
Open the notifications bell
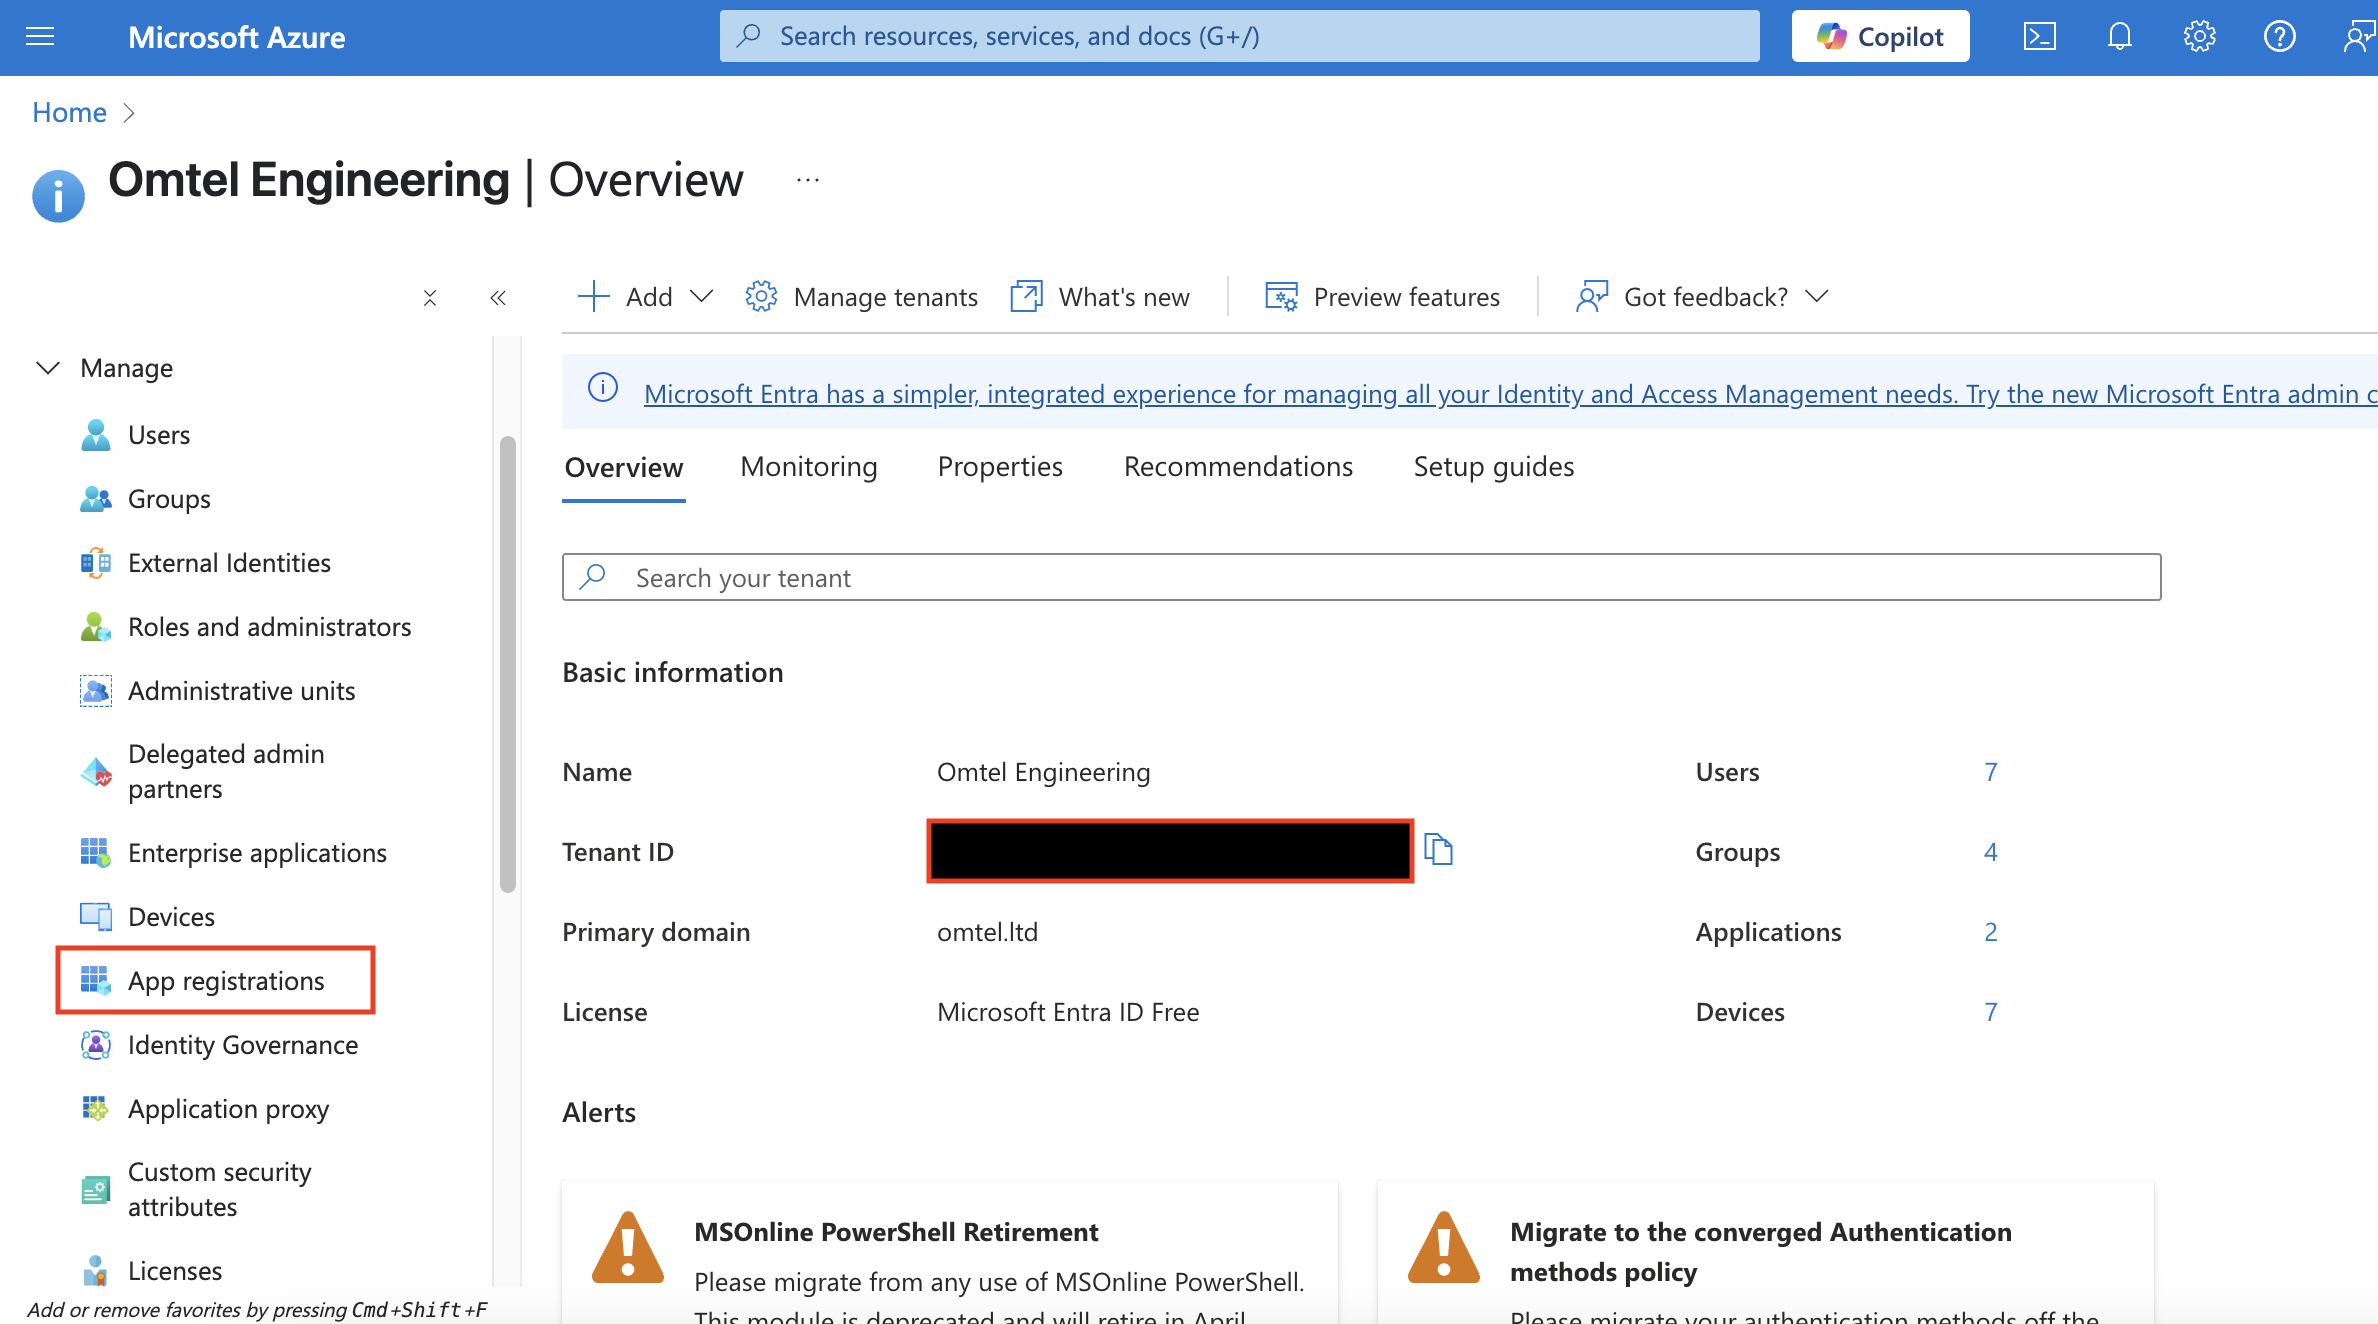(2119, 37)
